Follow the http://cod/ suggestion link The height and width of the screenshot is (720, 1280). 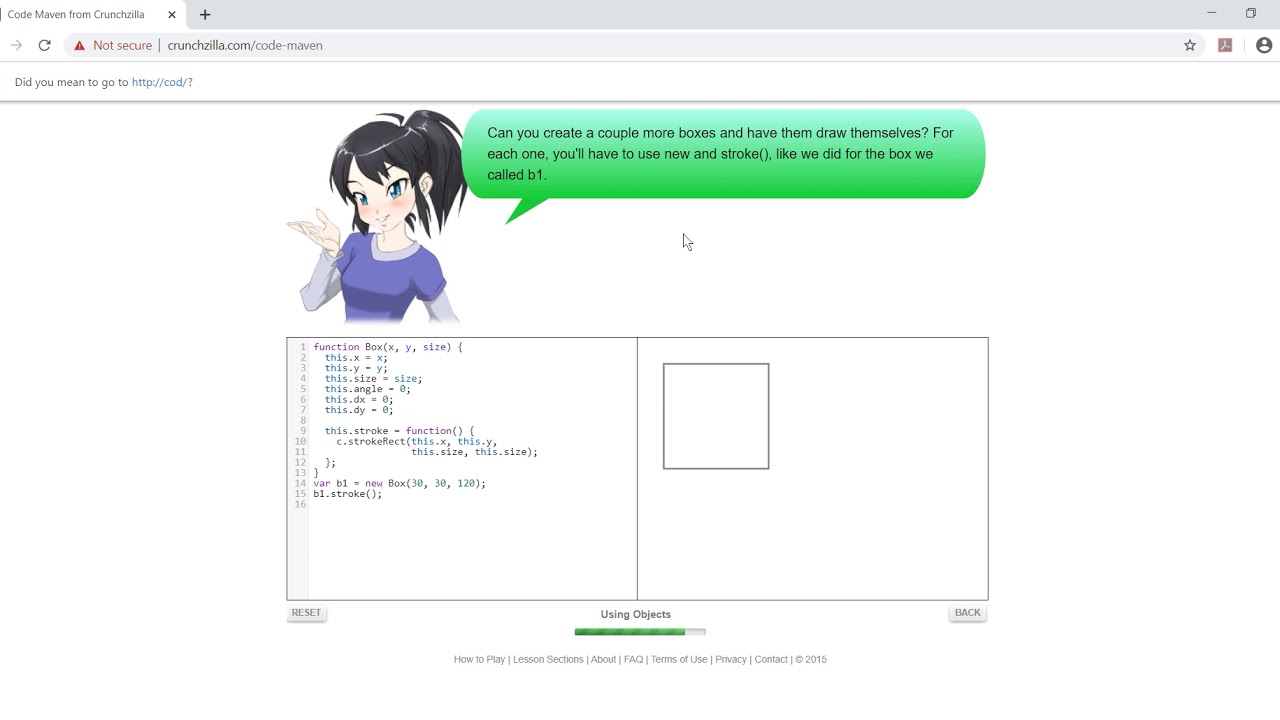coord(159,82)
